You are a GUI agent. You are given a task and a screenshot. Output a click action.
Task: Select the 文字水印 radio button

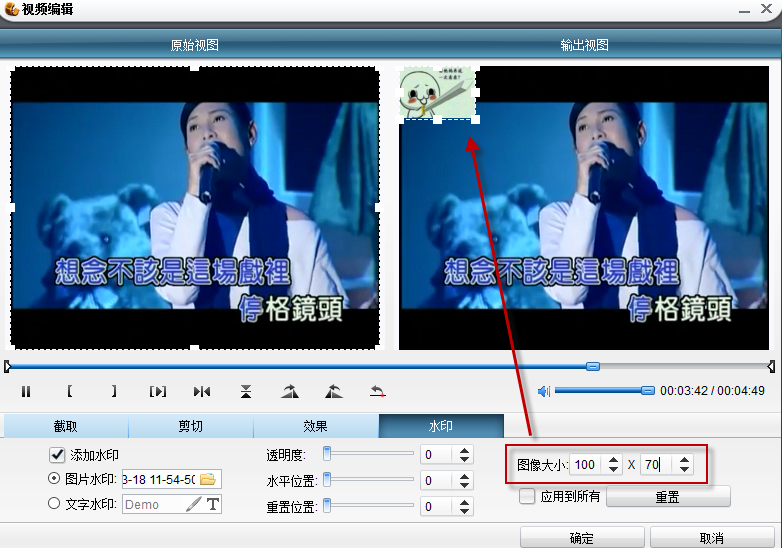(54, 504)
